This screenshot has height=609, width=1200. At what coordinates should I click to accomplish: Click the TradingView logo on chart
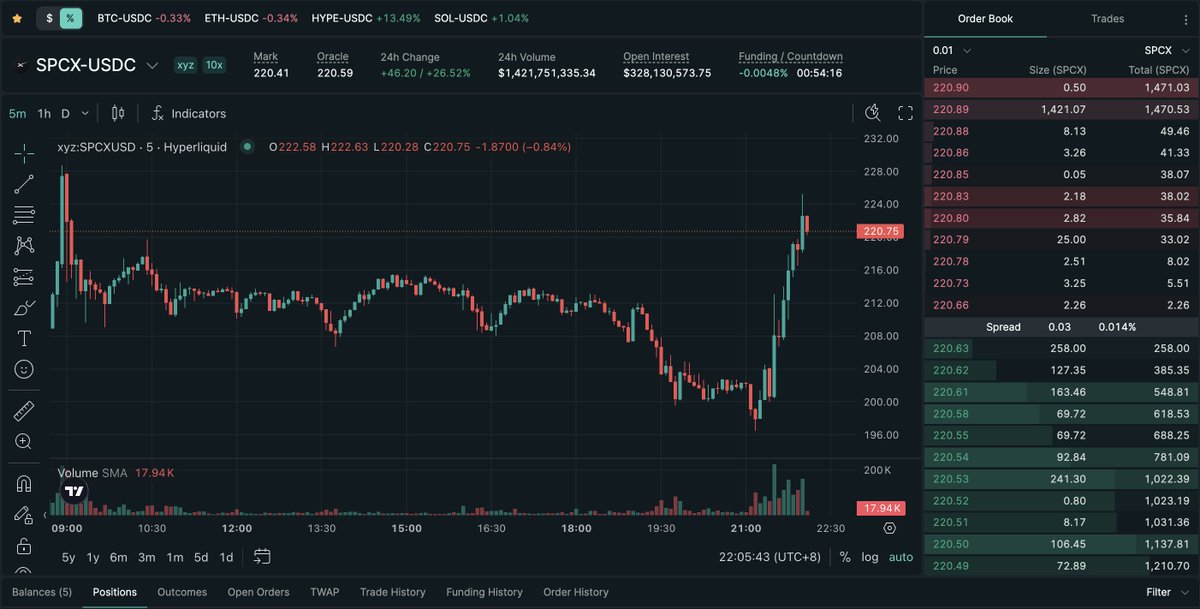point(74,491)
